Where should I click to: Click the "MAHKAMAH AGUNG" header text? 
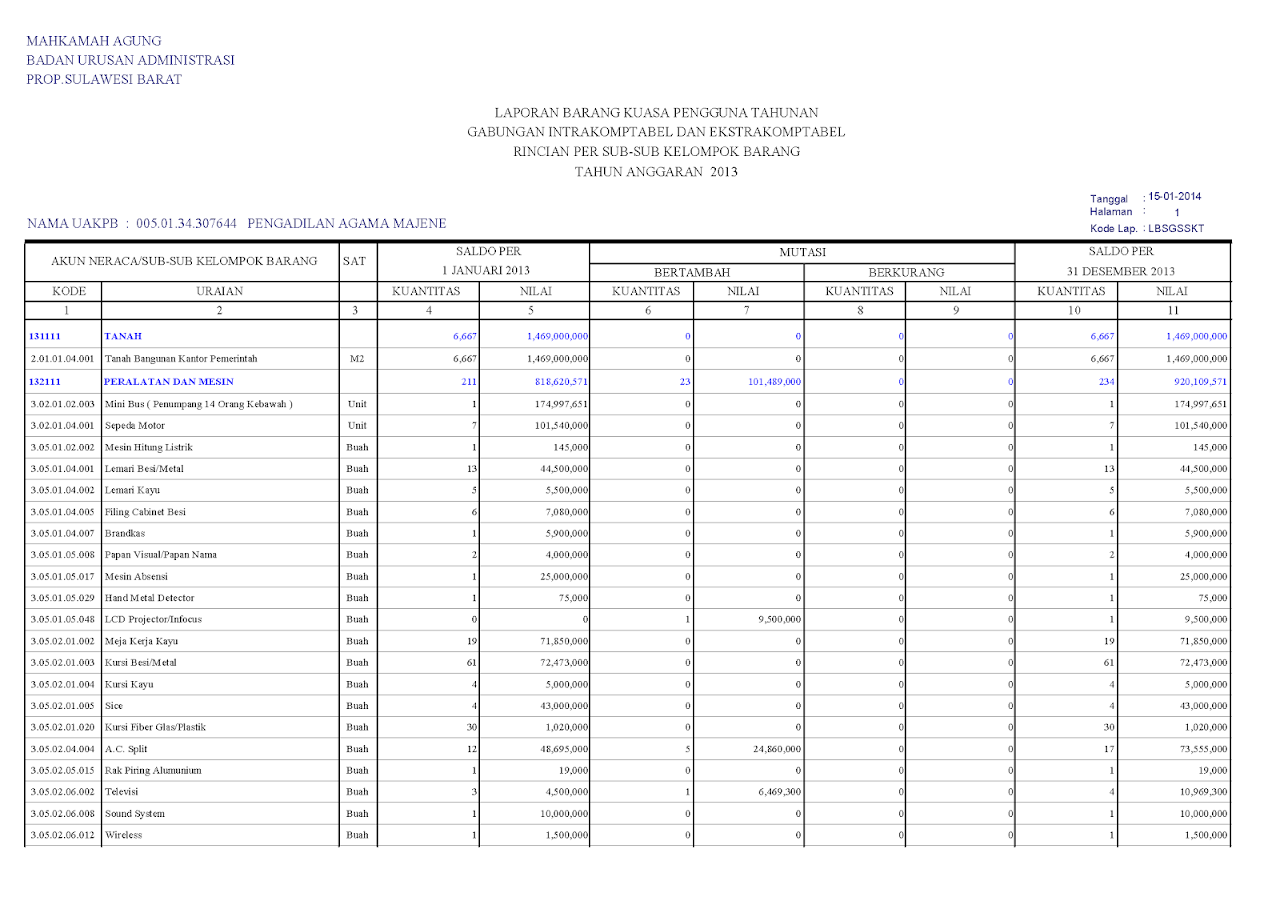coord(94,41)
